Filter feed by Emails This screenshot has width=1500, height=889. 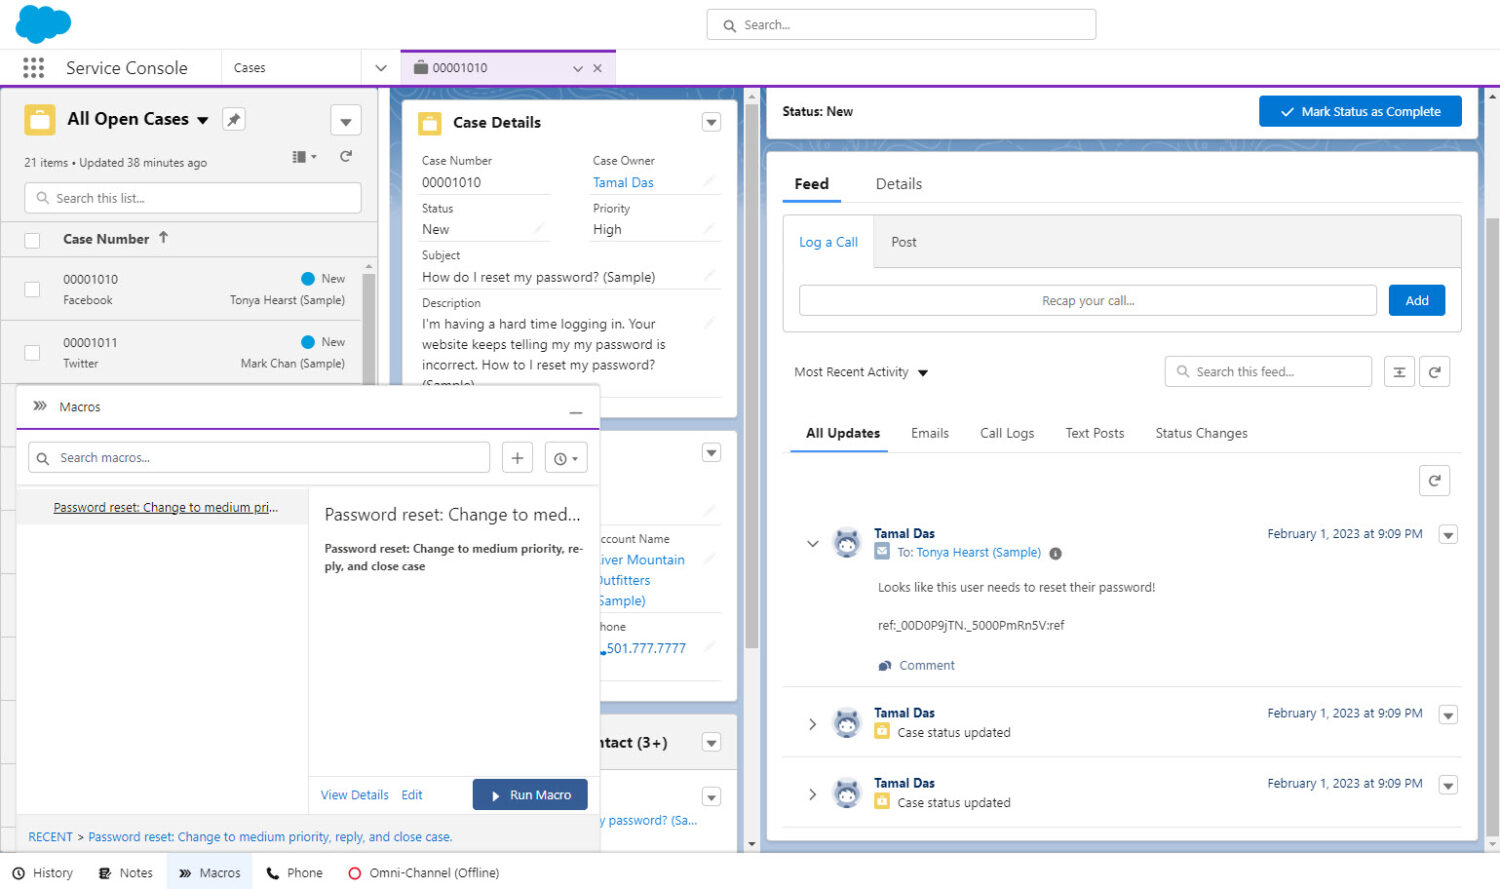(x=930, y=433)
